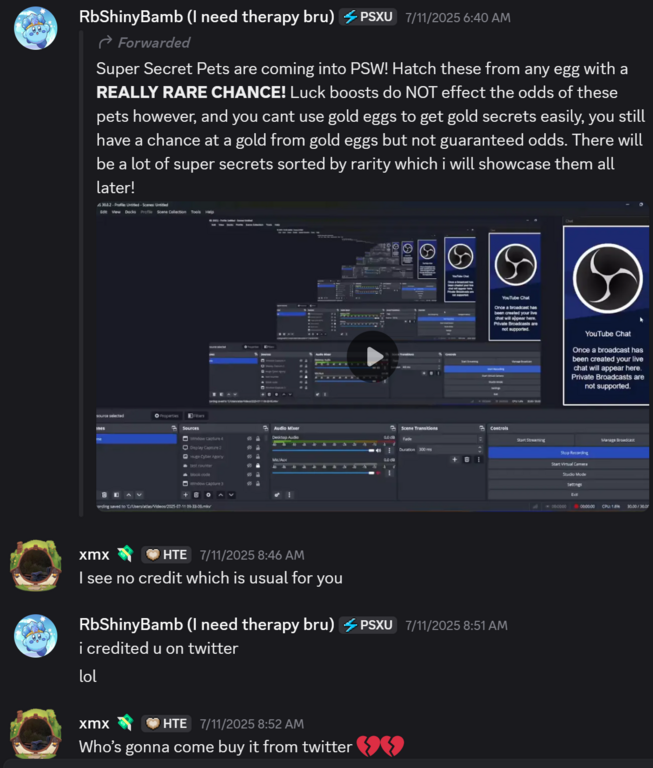Click the Forwarded label text

click(x=154, y=42)
